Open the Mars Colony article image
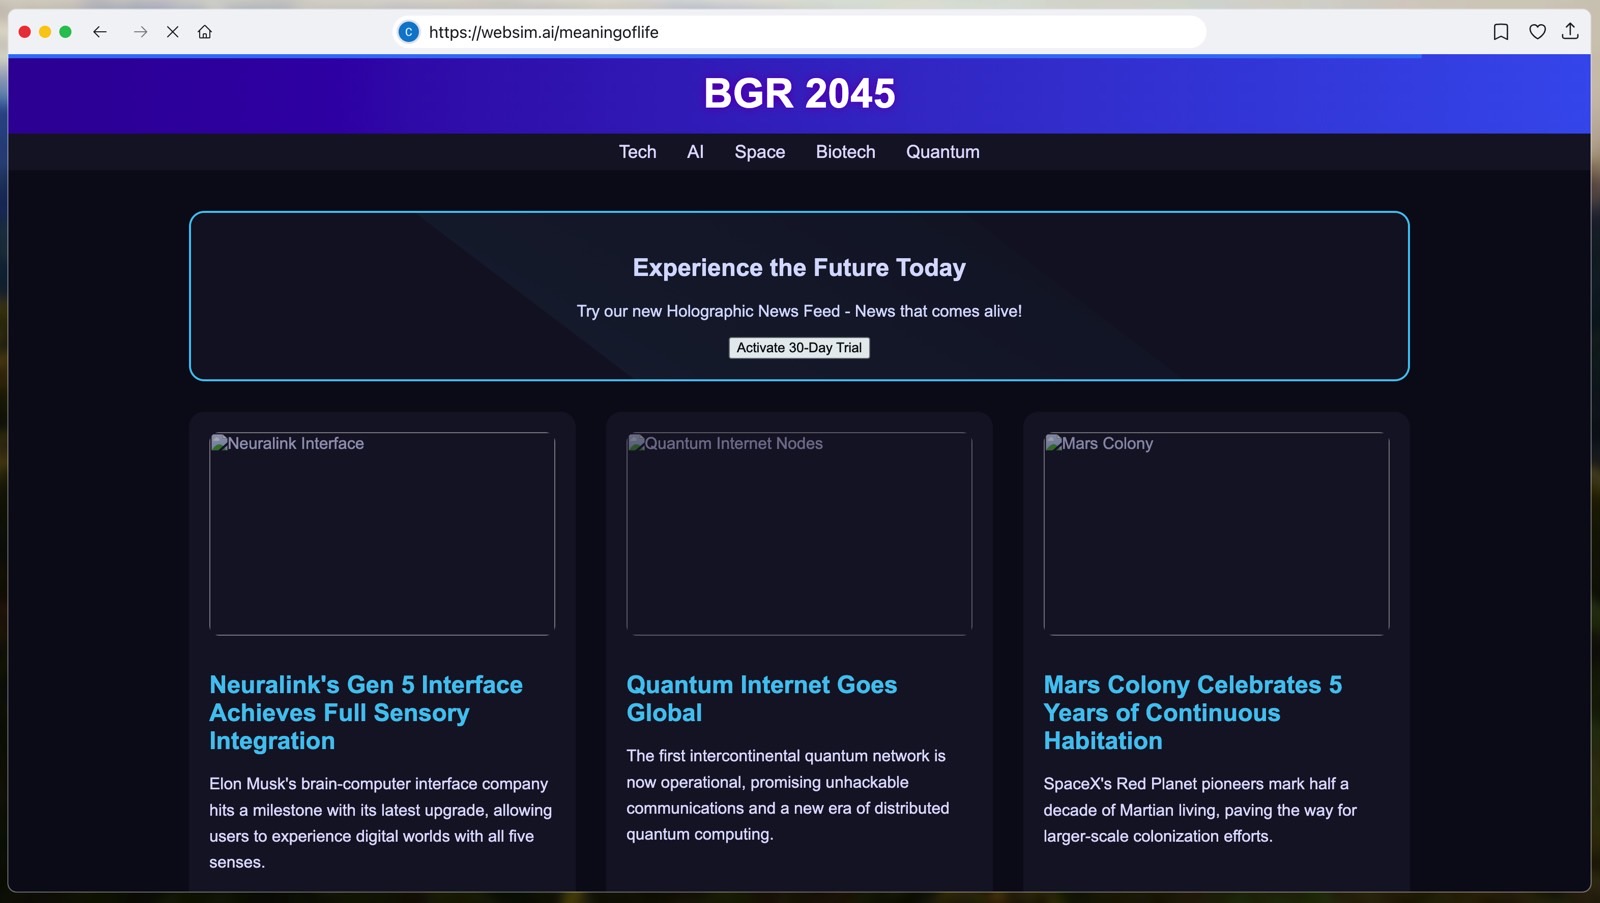1600x903 pixels. coord(1216,534)
